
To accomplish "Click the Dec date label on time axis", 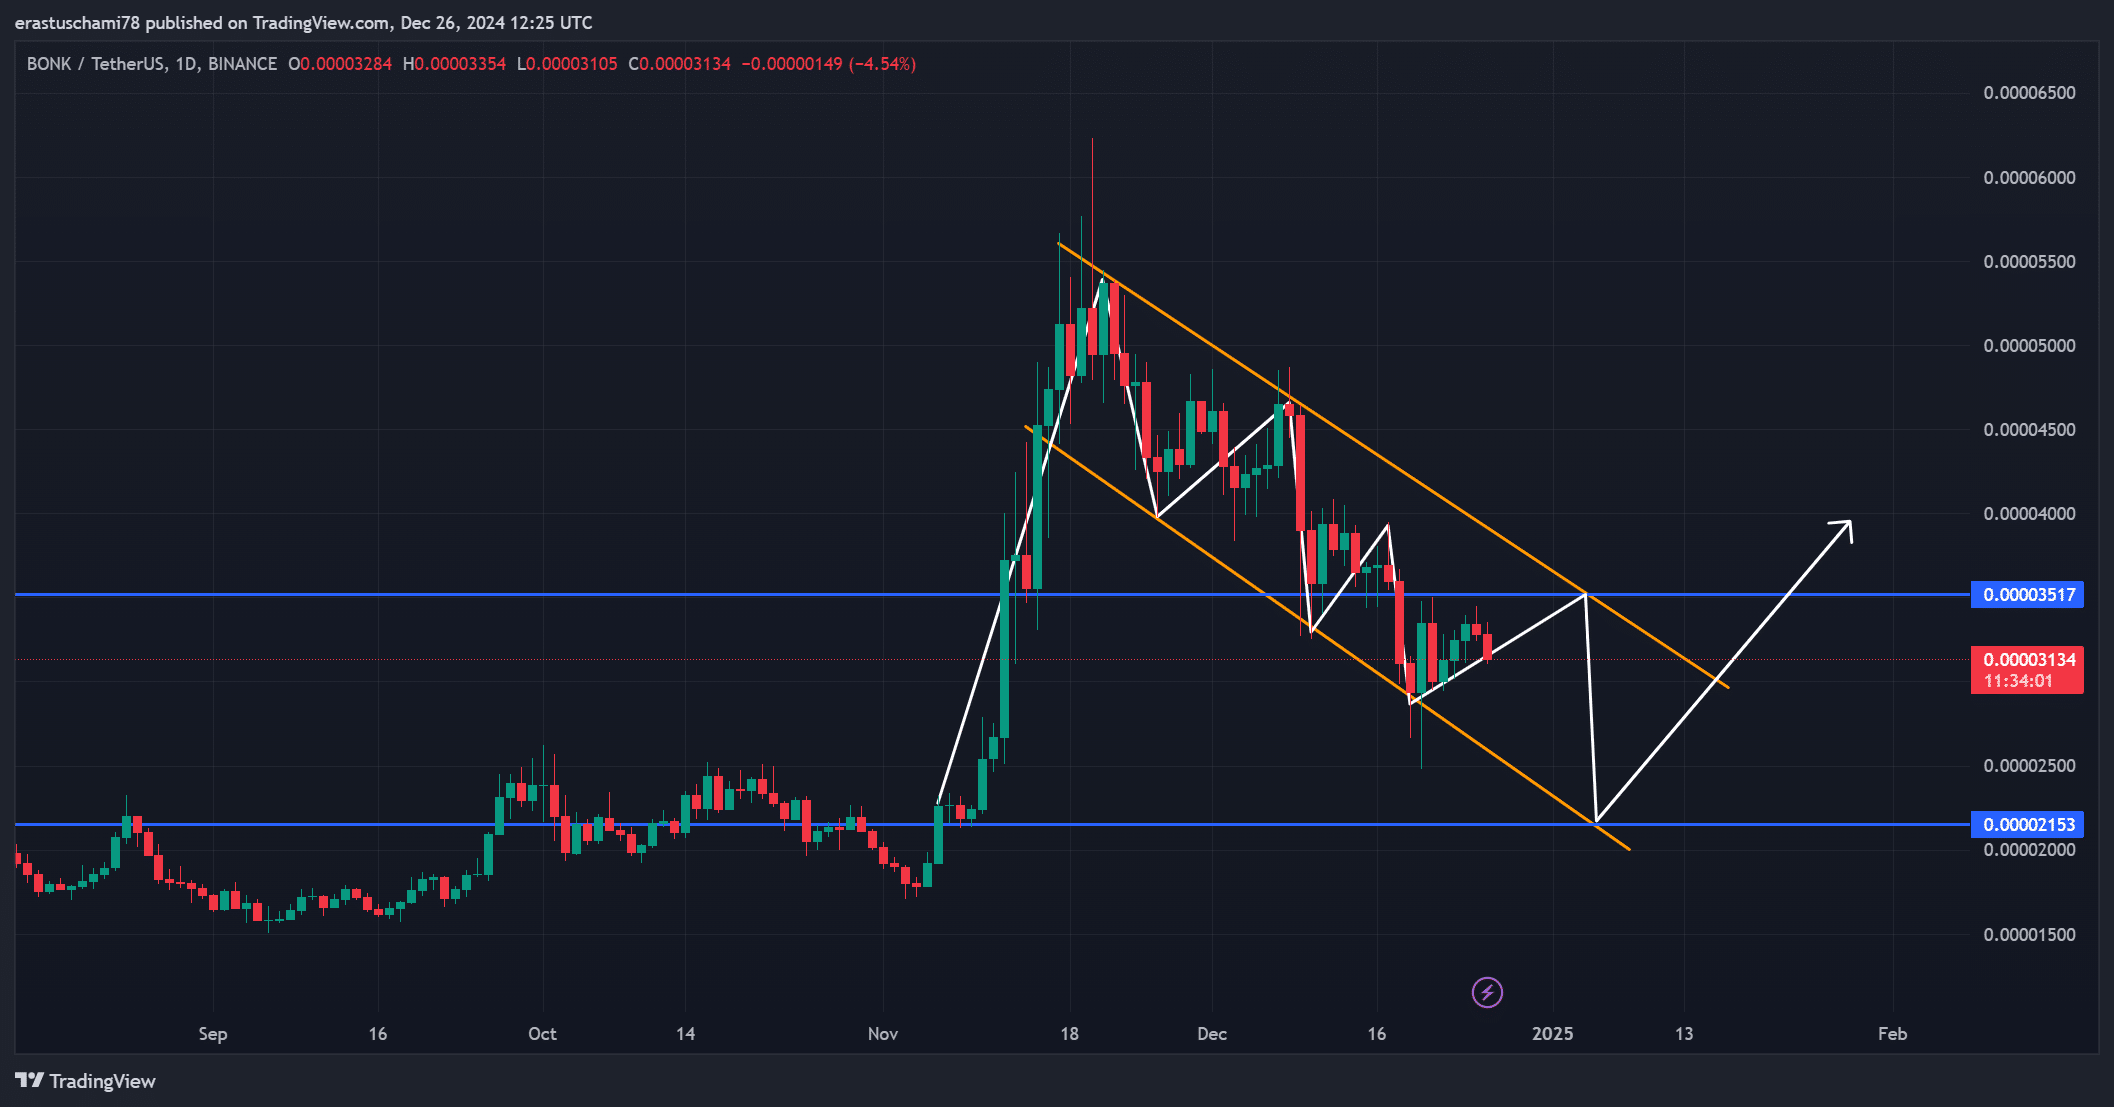I will pos(1212,1034).
